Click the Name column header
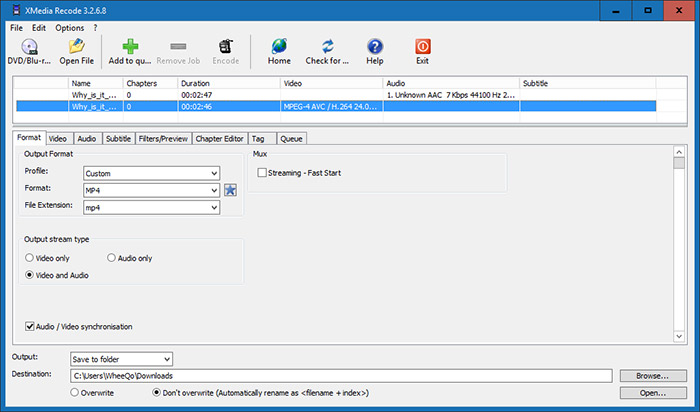Viewport: 700px width, 412px height. pyautogui.click(x=96, y=83)
